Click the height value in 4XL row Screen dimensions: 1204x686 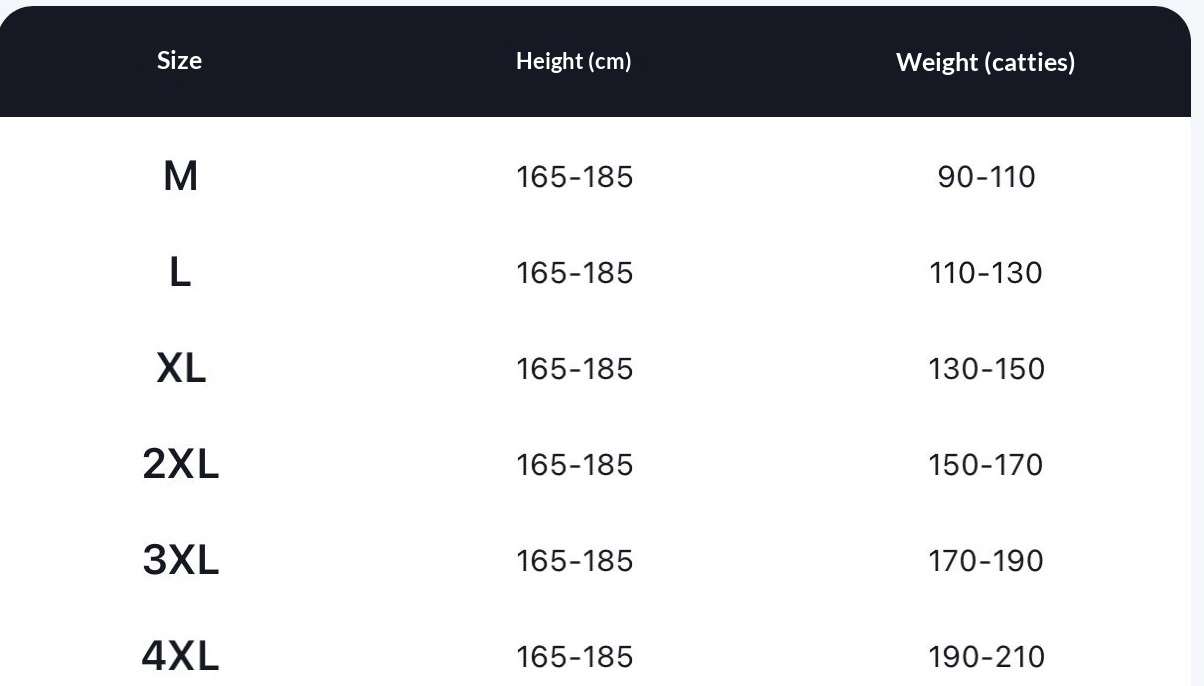tap(575, 657)
